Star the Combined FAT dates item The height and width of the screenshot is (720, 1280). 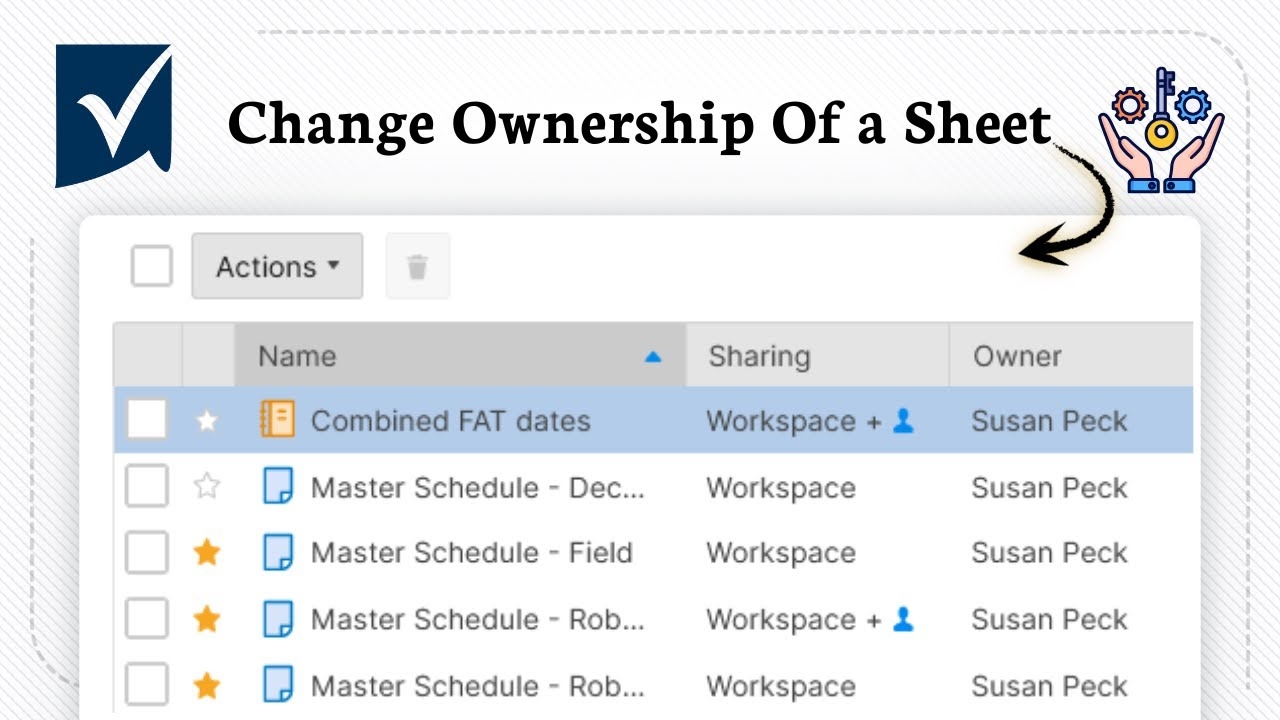pos(207,421)
